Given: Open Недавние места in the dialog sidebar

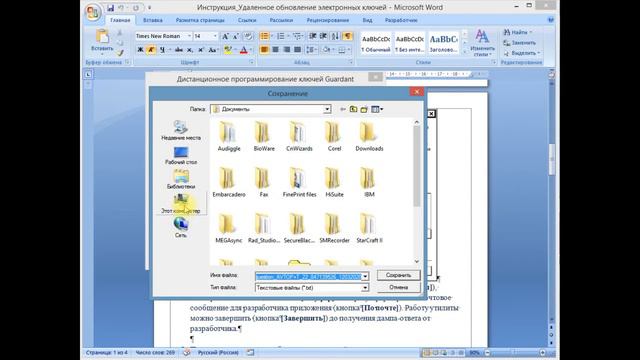Looking at the screenshot, I should click(x=181, y=131).
